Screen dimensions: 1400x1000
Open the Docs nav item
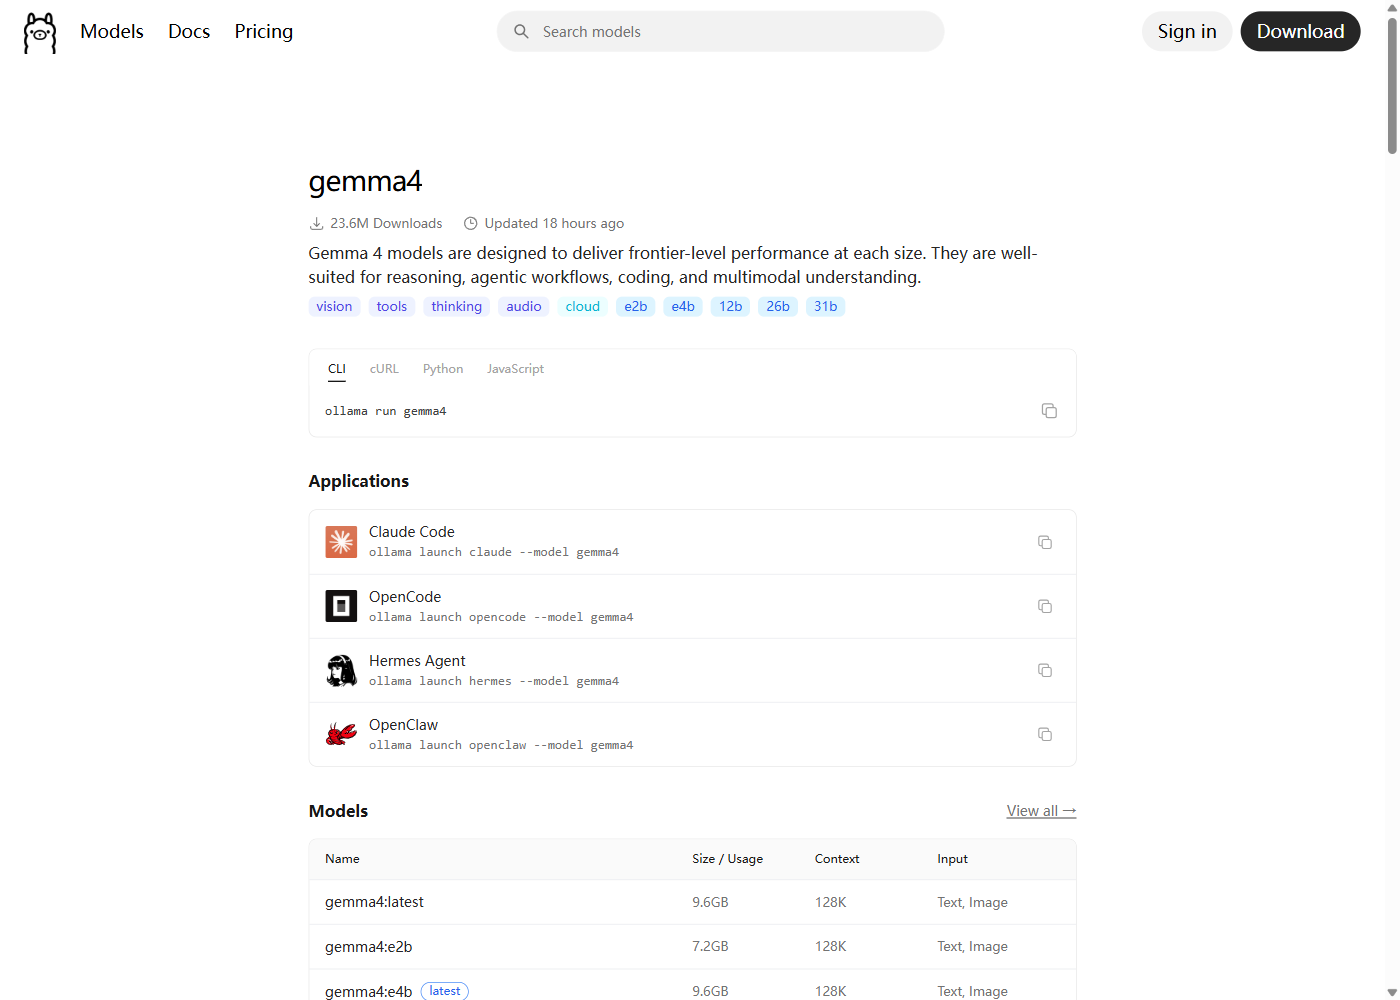[x=189, y=32]
